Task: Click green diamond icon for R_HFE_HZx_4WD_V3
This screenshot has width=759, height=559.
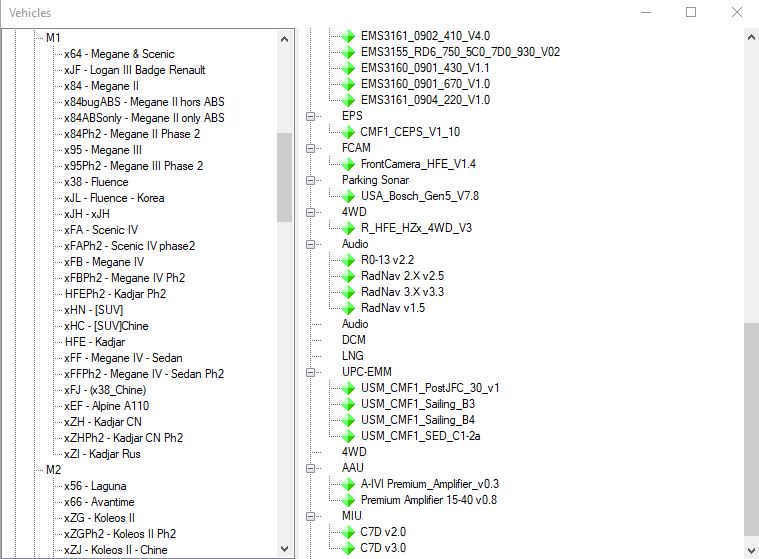Action: click(x=348, y=228)
